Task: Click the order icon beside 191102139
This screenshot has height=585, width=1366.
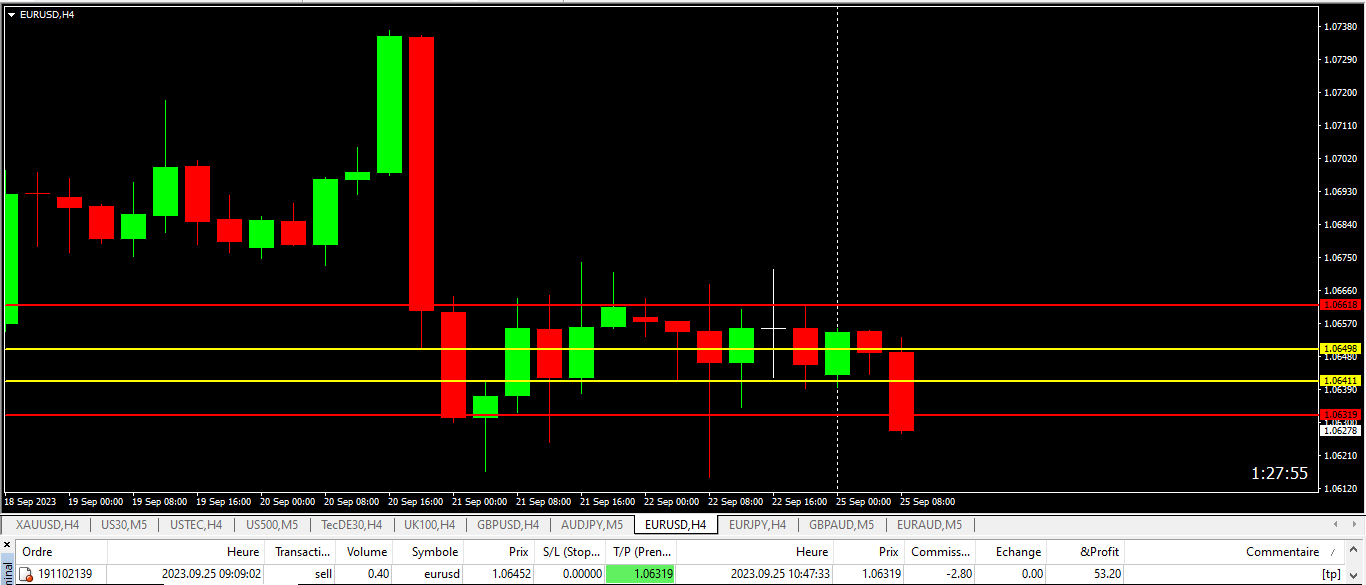Action: (26, 574)
